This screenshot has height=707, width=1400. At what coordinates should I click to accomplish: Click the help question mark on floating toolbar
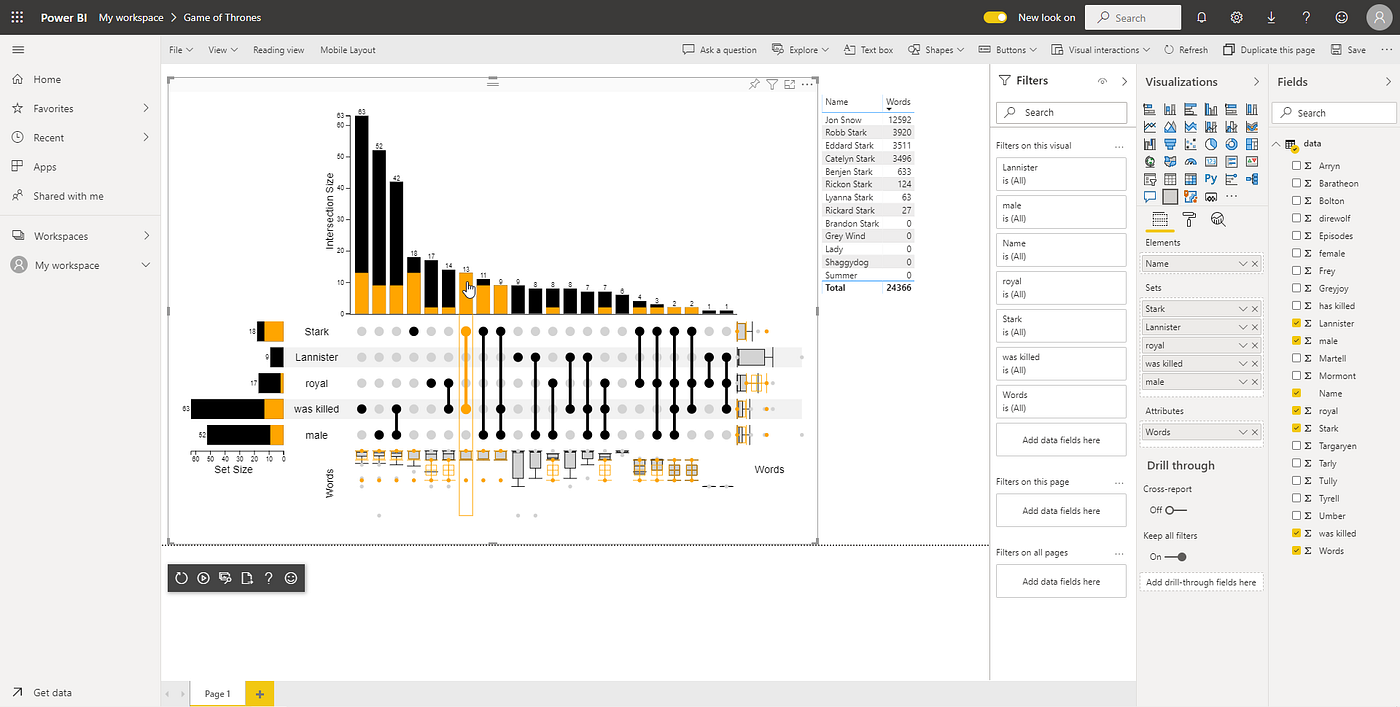tap(268, 578)
